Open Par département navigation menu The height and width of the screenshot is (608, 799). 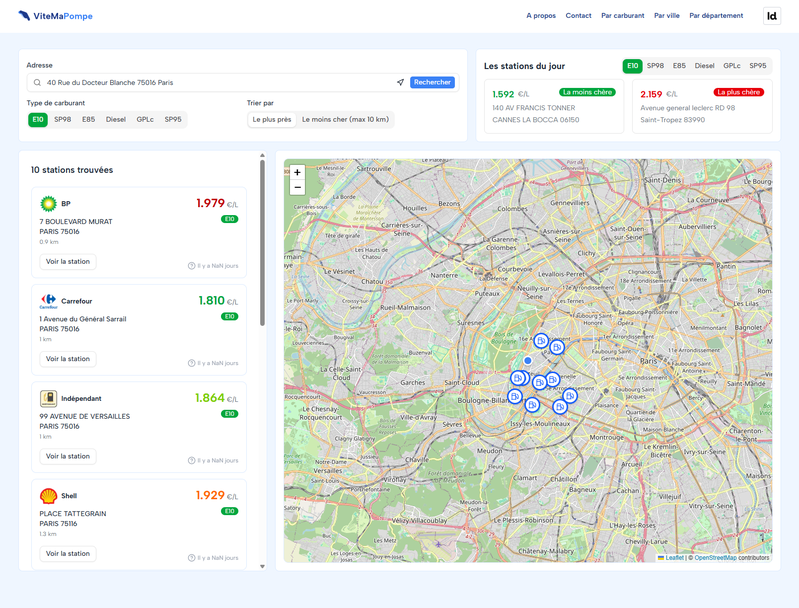click(x=716, y=16)
